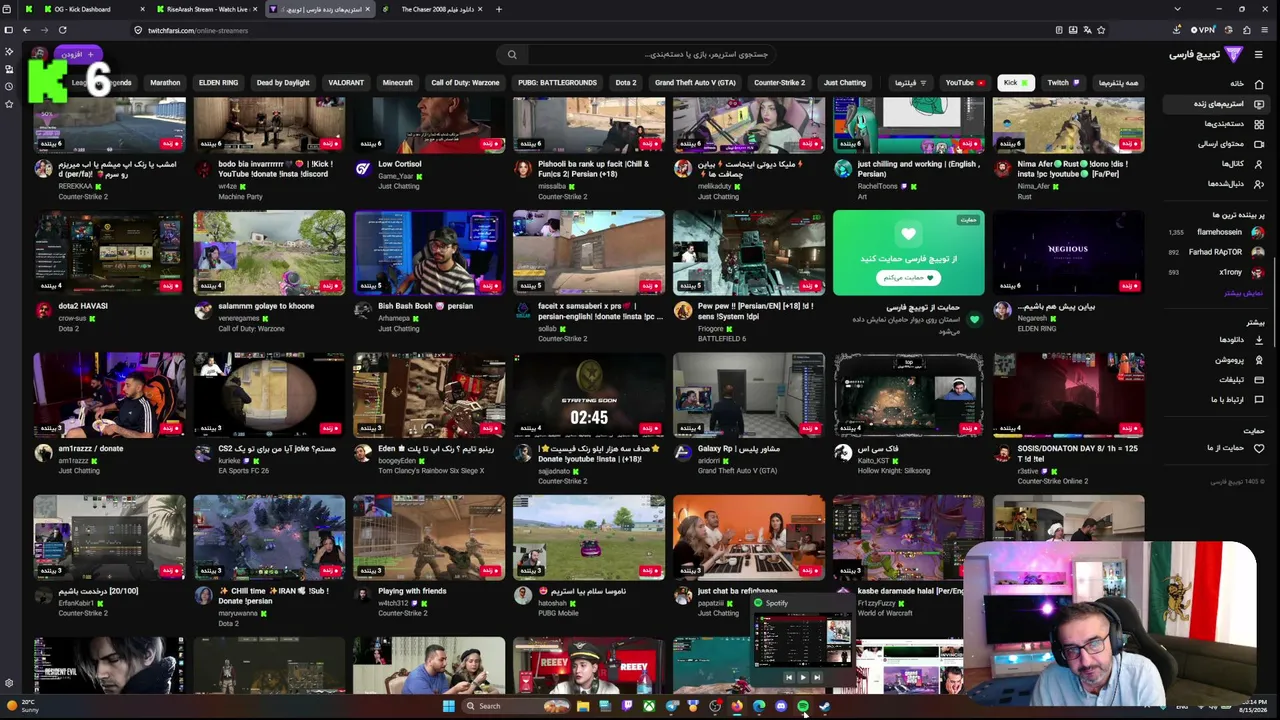The height and width of the screenshot is (720, 1280).
Task: Expand the show more (نمایش بیشتر) link
Action: click(1244, 293)
